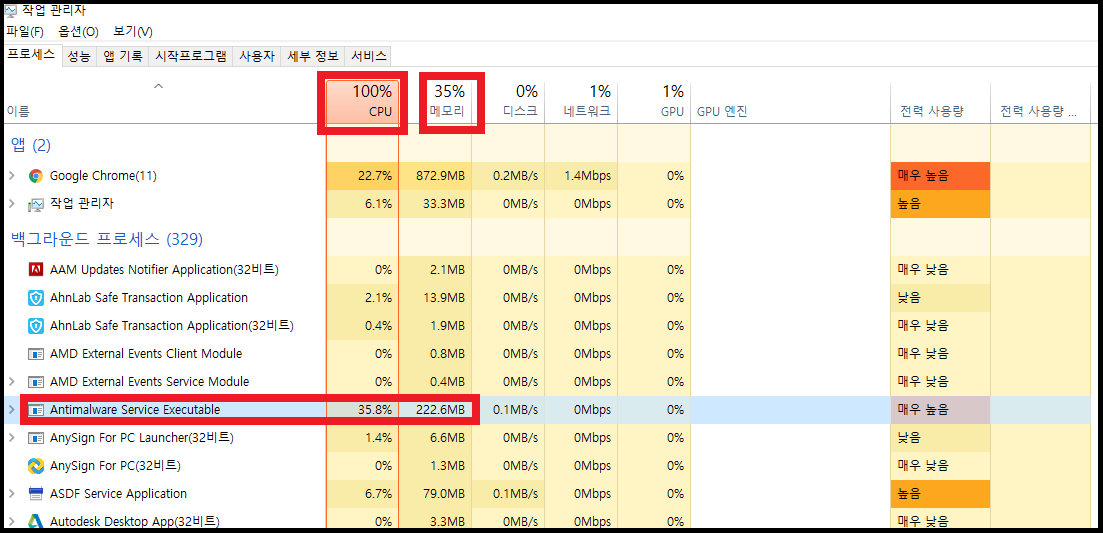Select the 프로세스 tab
The width and height of the screenshot is (1103, 533).
pyautogui.click(x=31, y=56)
